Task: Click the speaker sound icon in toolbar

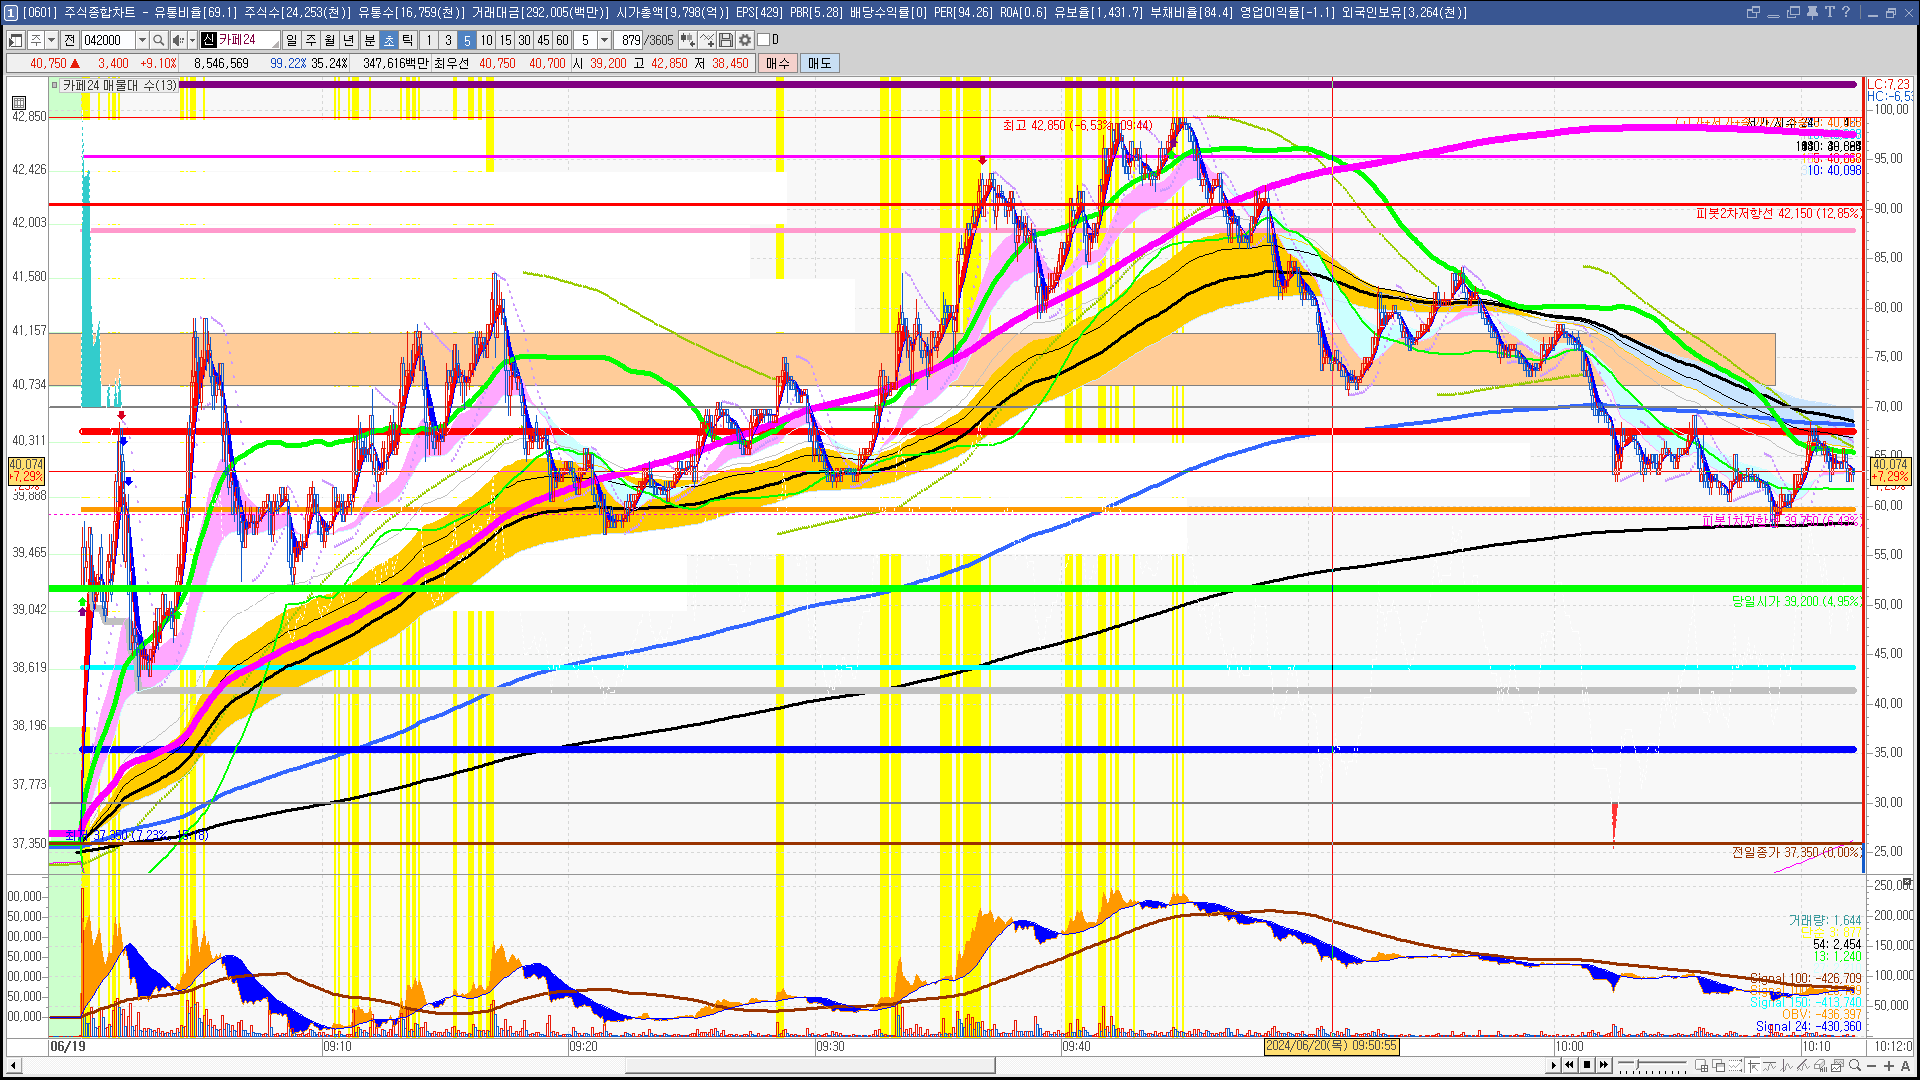Action: (177, 40)
